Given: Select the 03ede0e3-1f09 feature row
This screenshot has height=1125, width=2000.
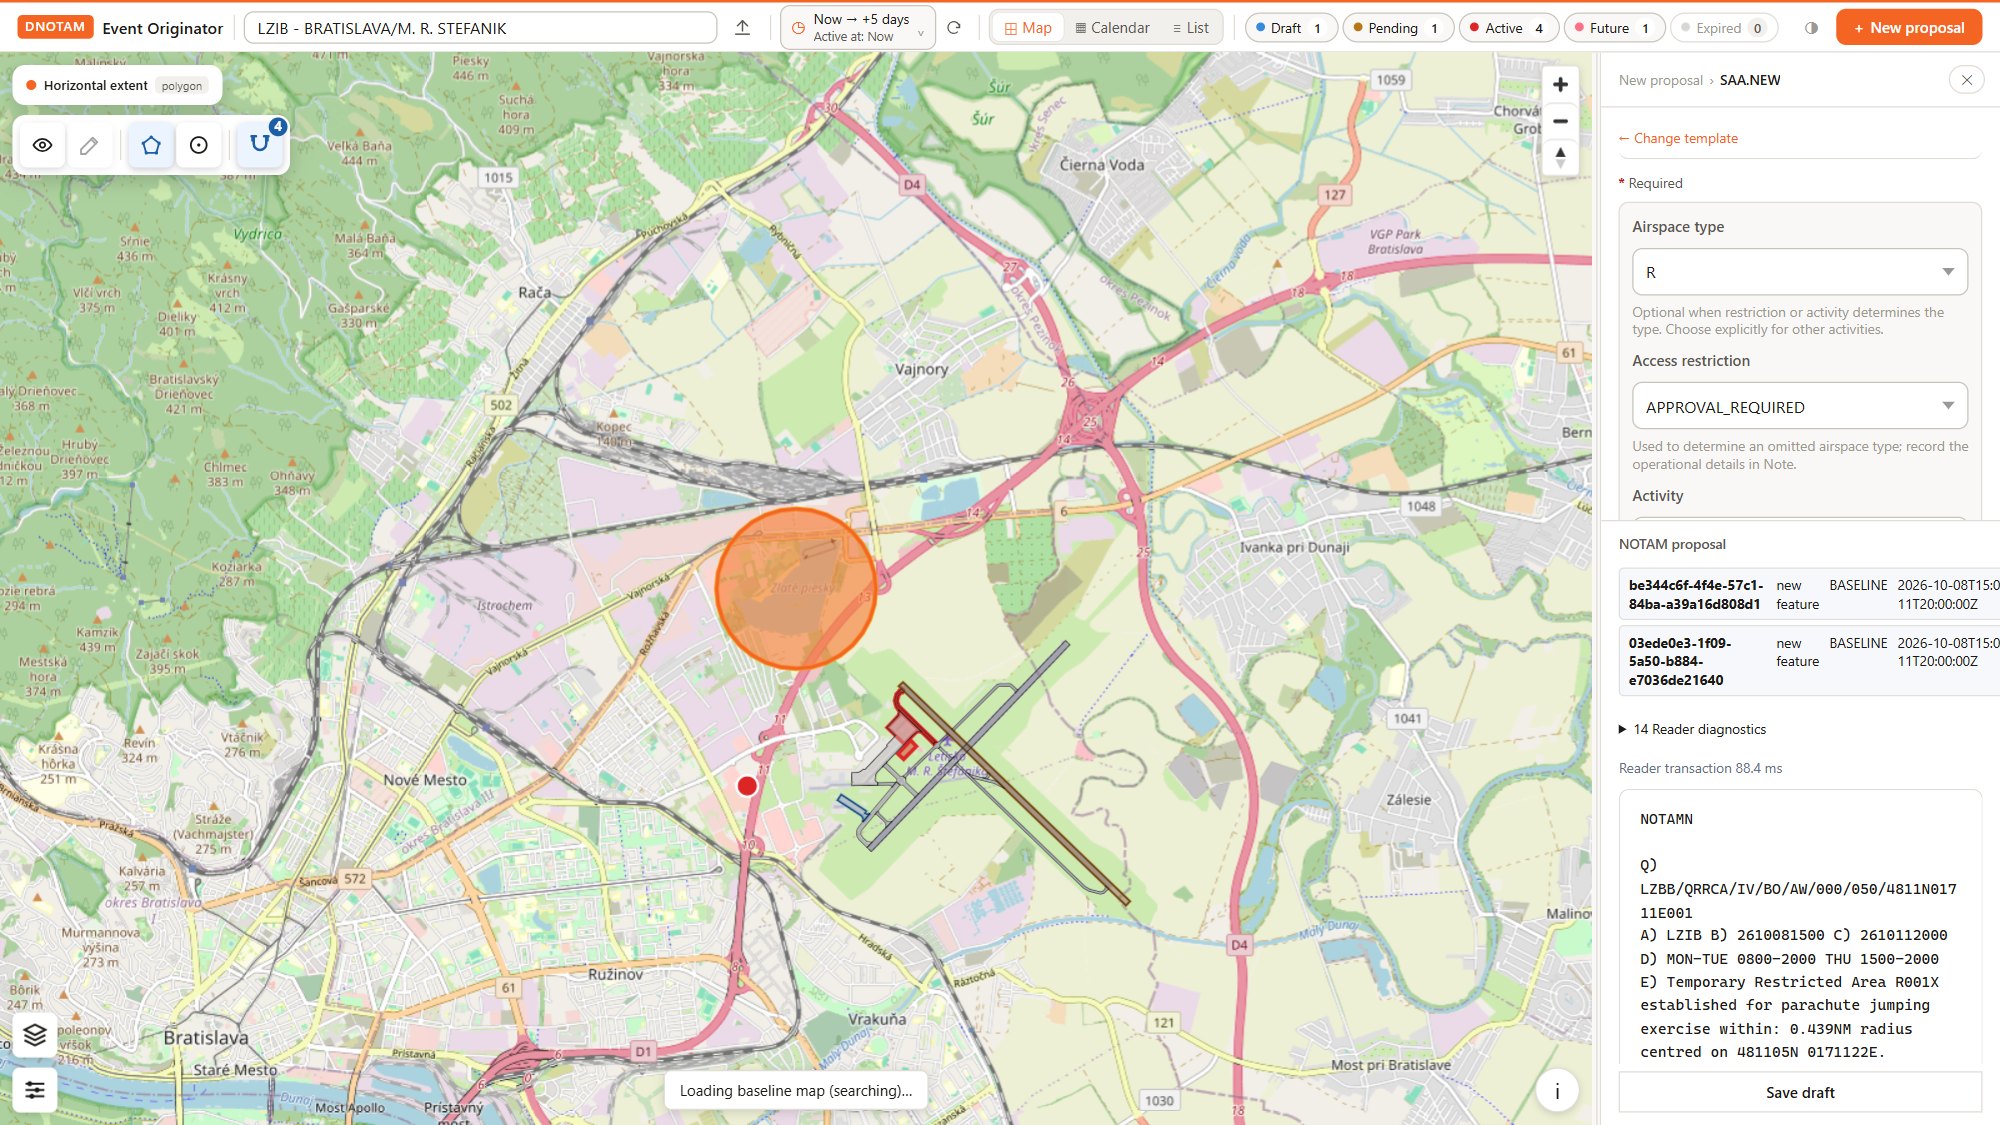Looking at the screenshot, I should point(1808,661).
